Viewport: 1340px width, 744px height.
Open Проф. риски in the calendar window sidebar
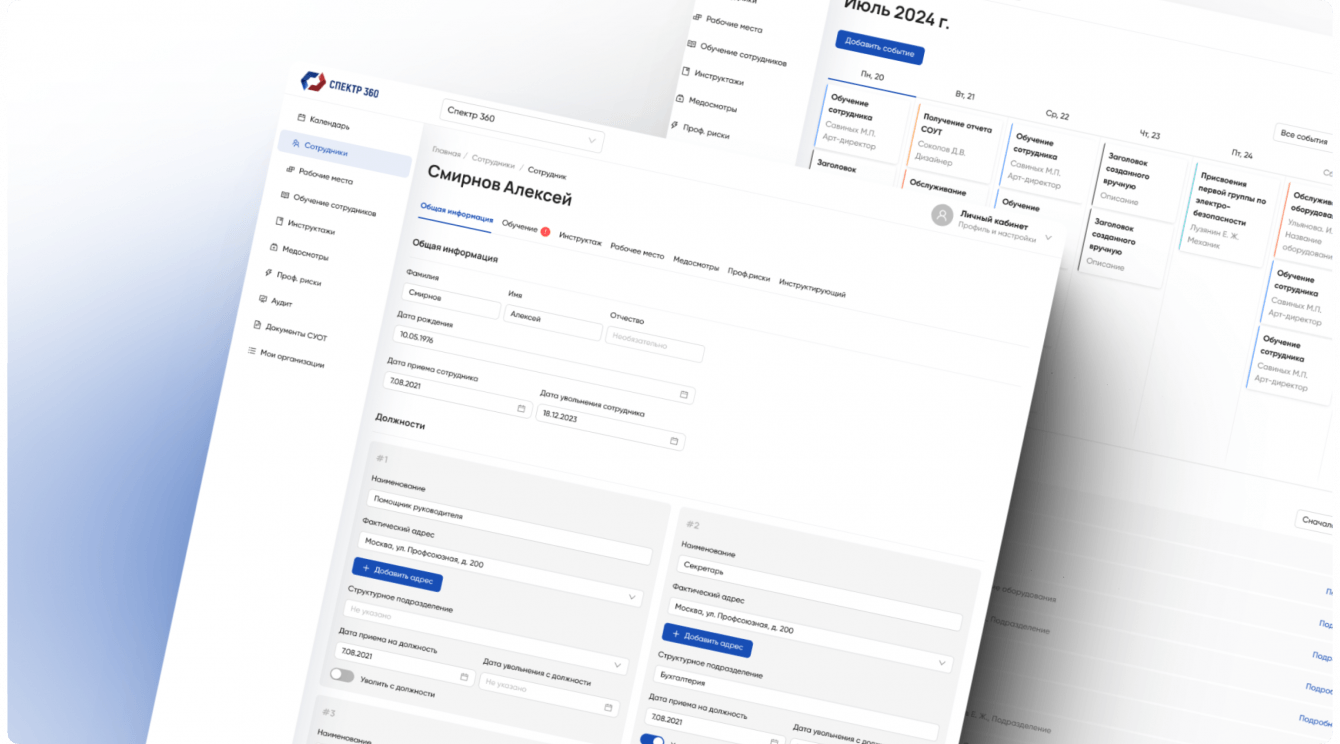tap(699, 131)
